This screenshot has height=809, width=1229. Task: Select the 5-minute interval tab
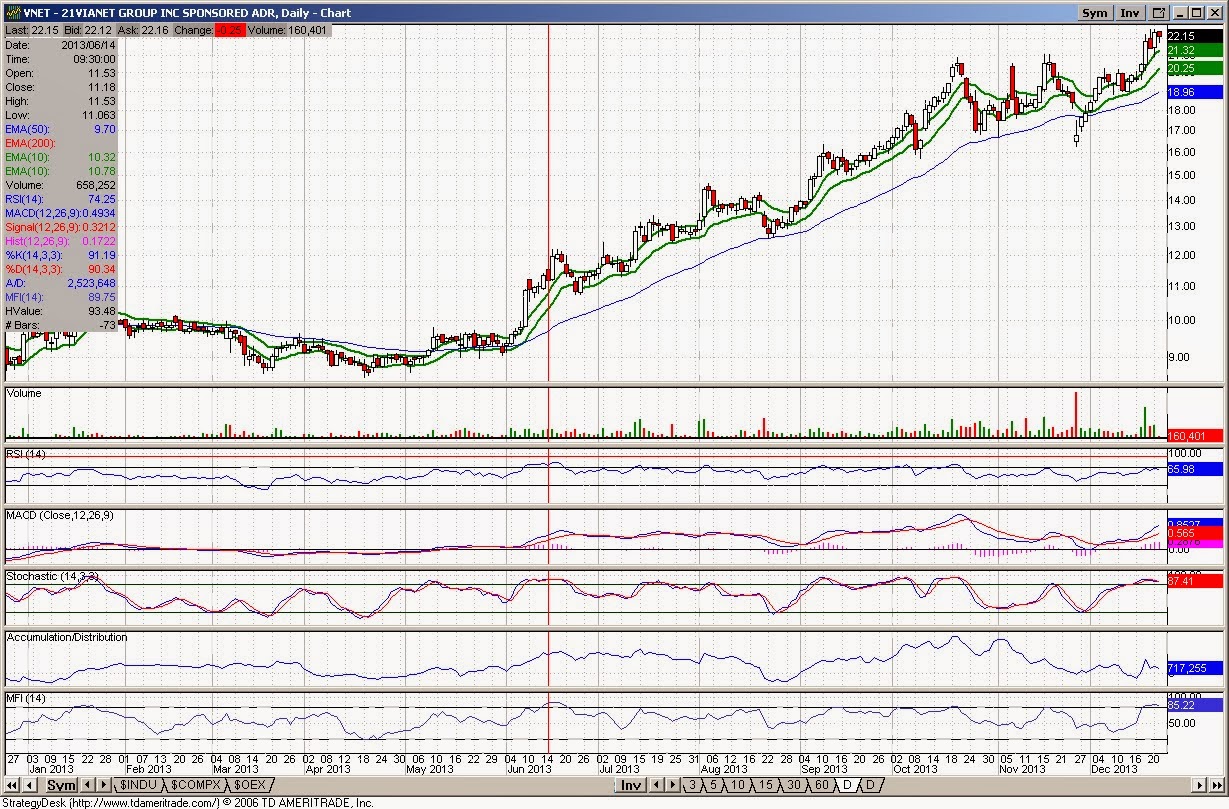714,785
